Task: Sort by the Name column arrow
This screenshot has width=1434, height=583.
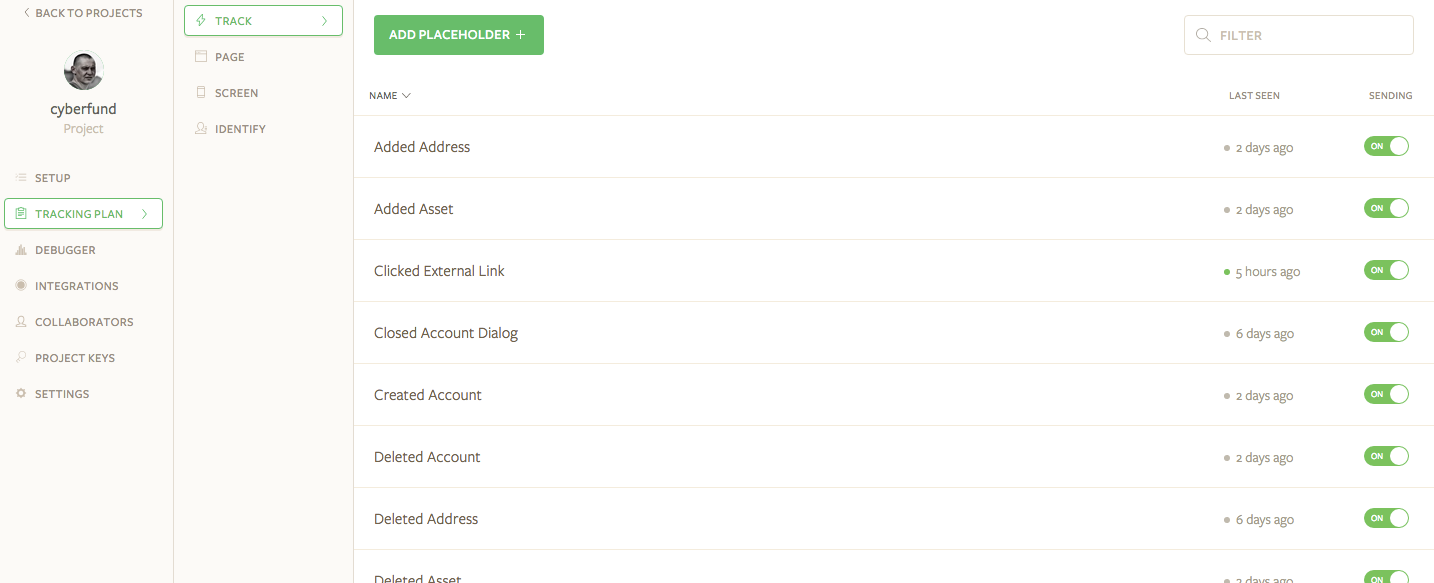Action: (x=406, y=96)
